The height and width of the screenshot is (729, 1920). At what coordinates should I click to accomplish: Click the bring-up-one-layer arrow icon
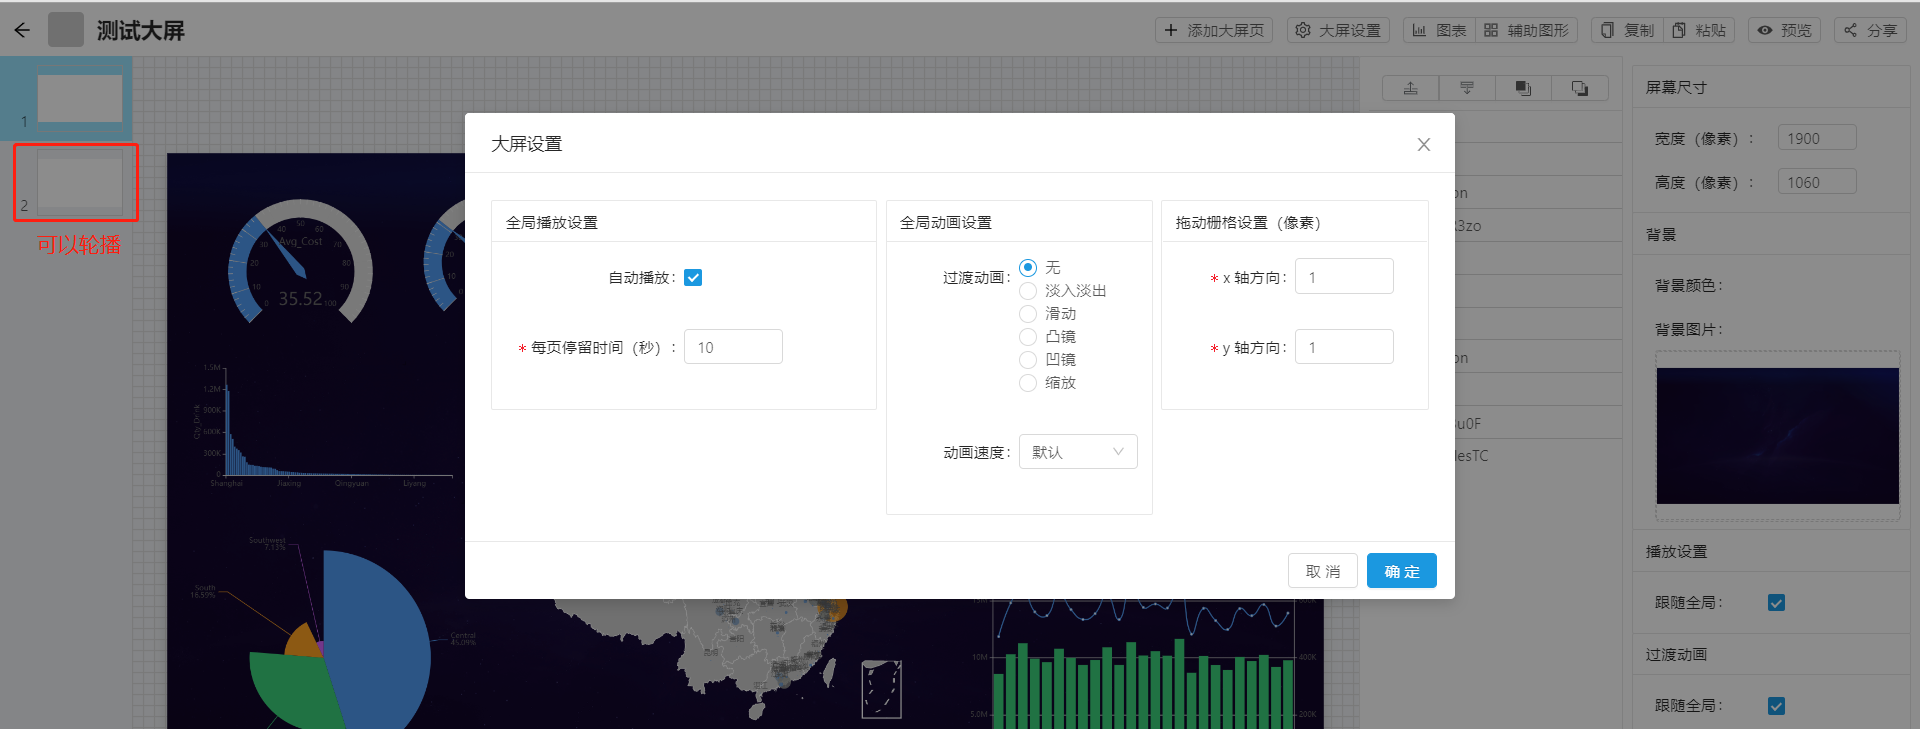(x=1410, y=88)
